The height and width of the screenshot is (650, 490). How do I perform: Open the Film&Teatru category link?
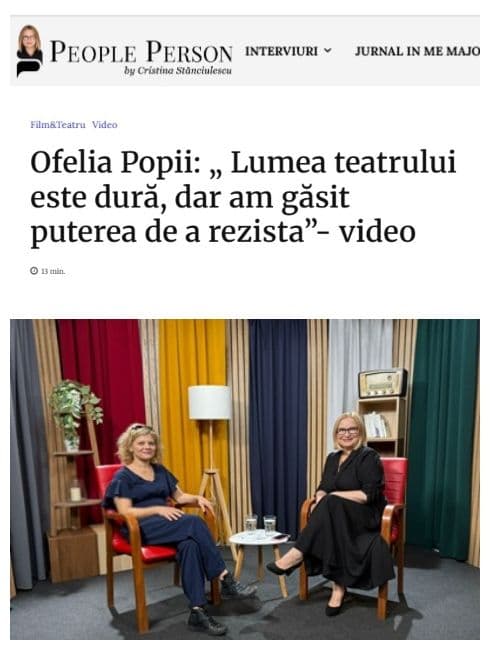coord(58,124)
